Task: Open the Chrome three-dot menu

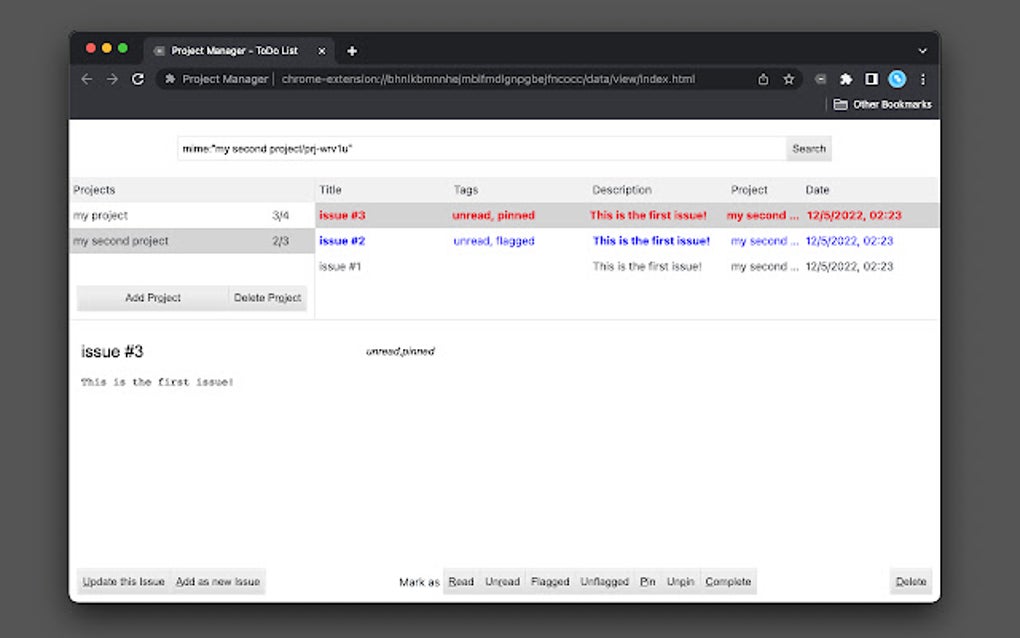Action: (922, 79)
